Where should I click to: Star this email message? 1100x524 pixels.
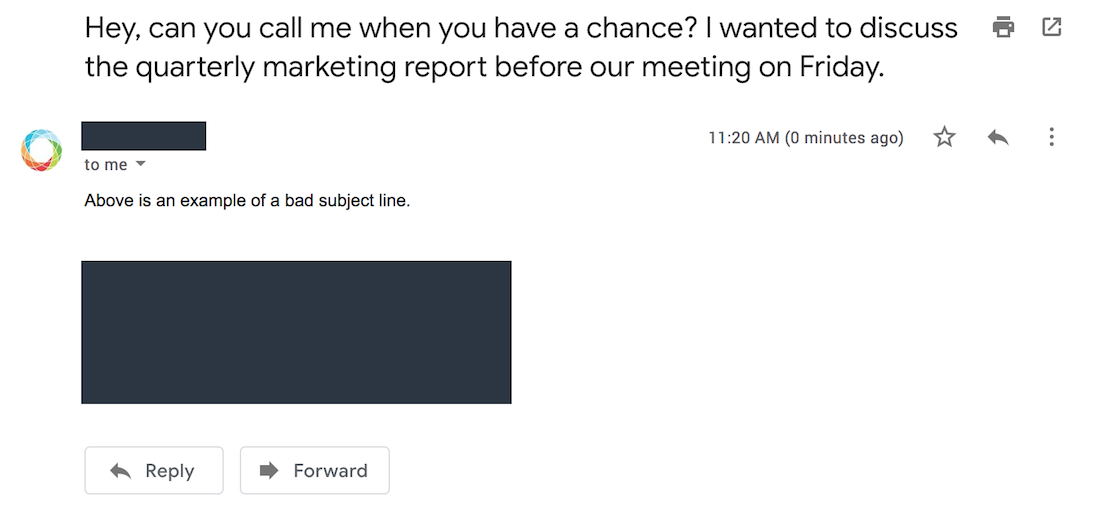click(x=944, y=137)
